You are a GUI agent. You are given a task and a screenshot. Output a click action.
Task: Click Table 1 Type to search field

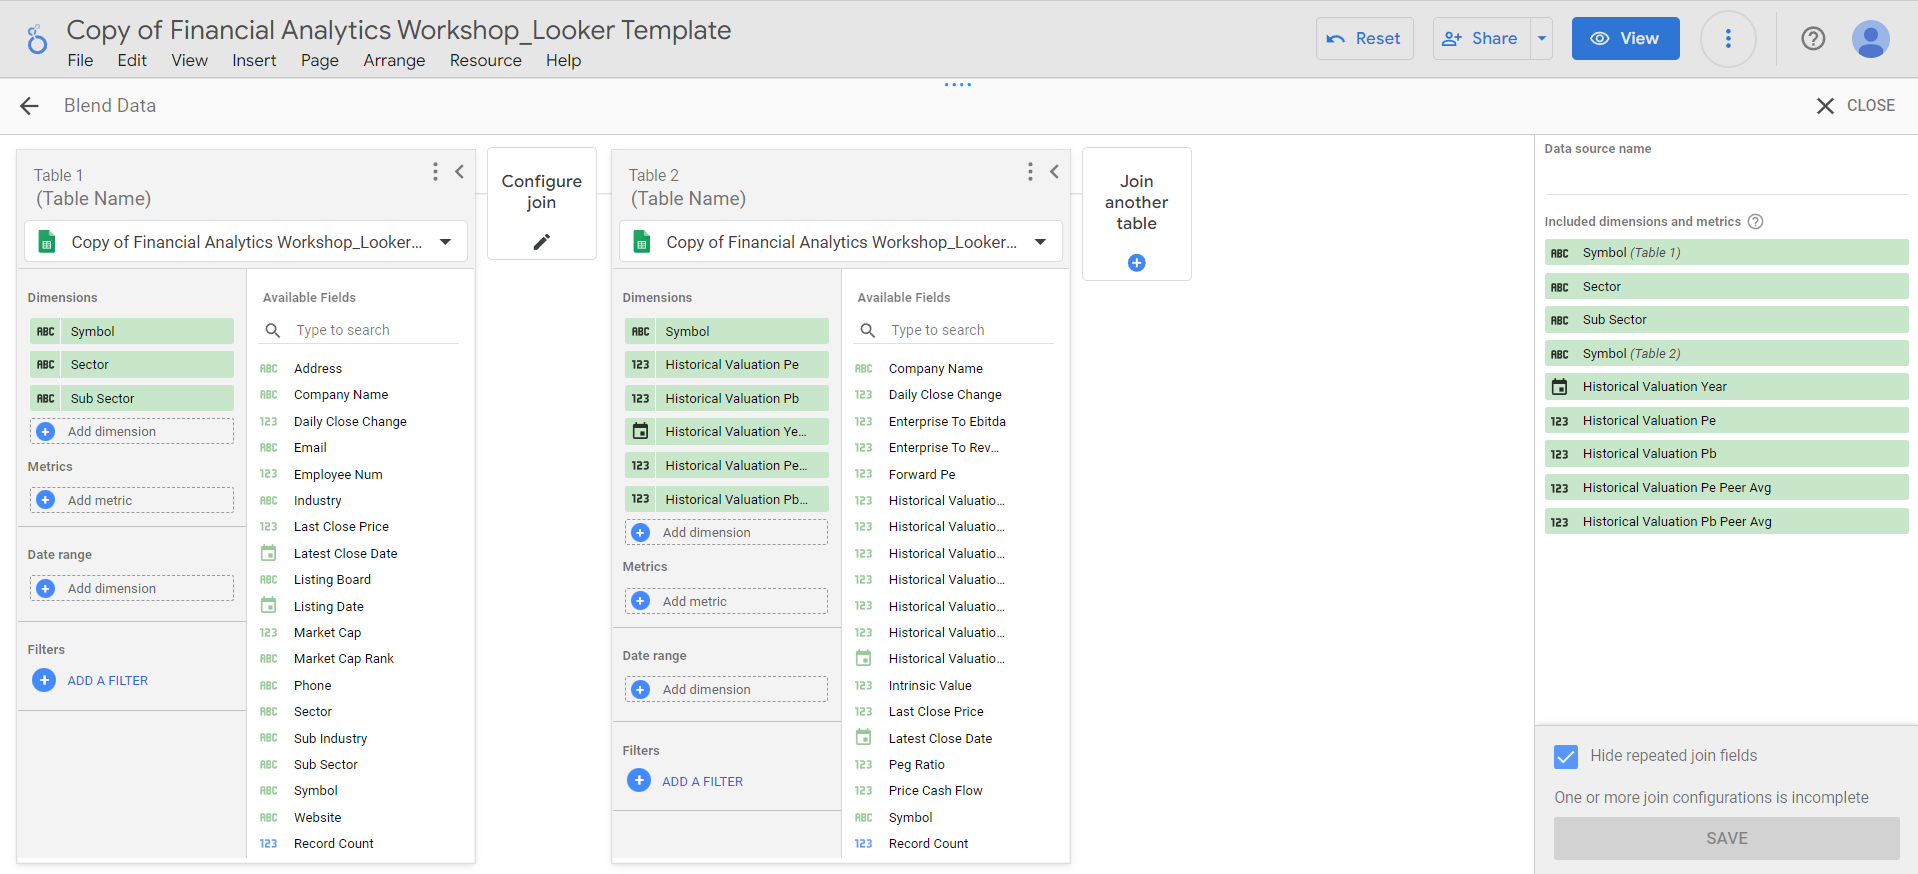pyautogui.click(x=375, y=330)
